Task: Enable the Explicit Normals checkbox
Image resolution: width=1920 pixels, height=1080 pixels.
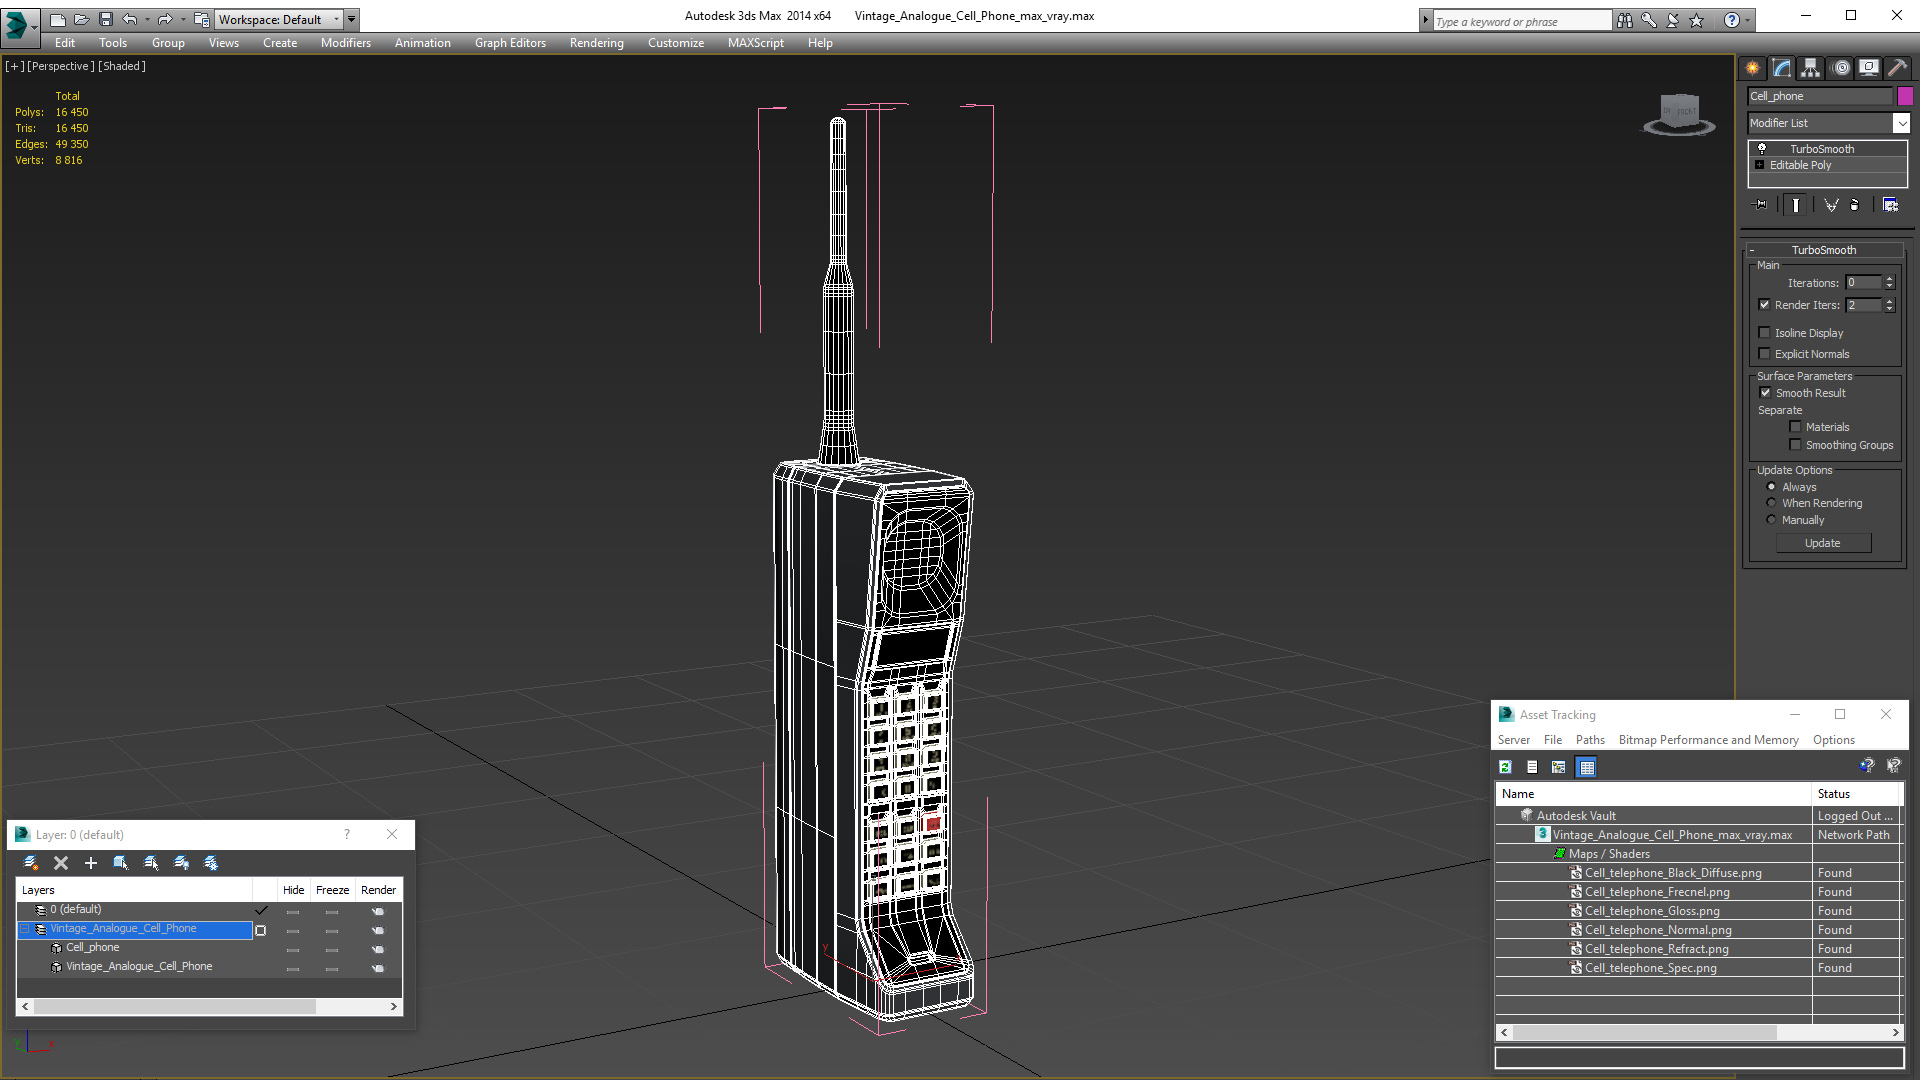Action: (x=1765, y=354)
